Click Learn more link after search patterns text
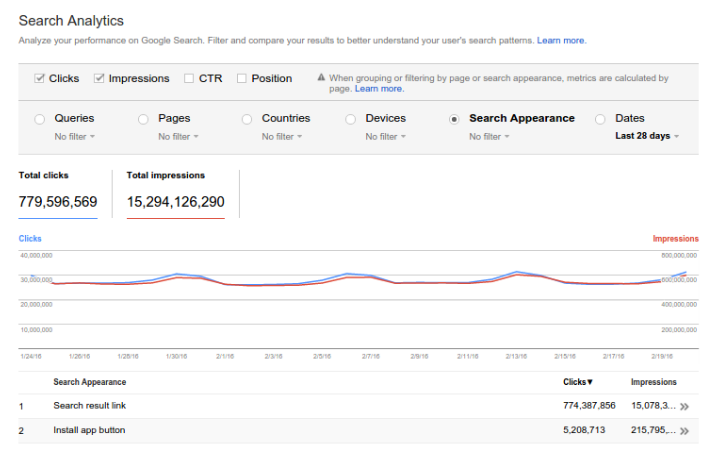This screenshot has width=713, height=470. [561, 40]
